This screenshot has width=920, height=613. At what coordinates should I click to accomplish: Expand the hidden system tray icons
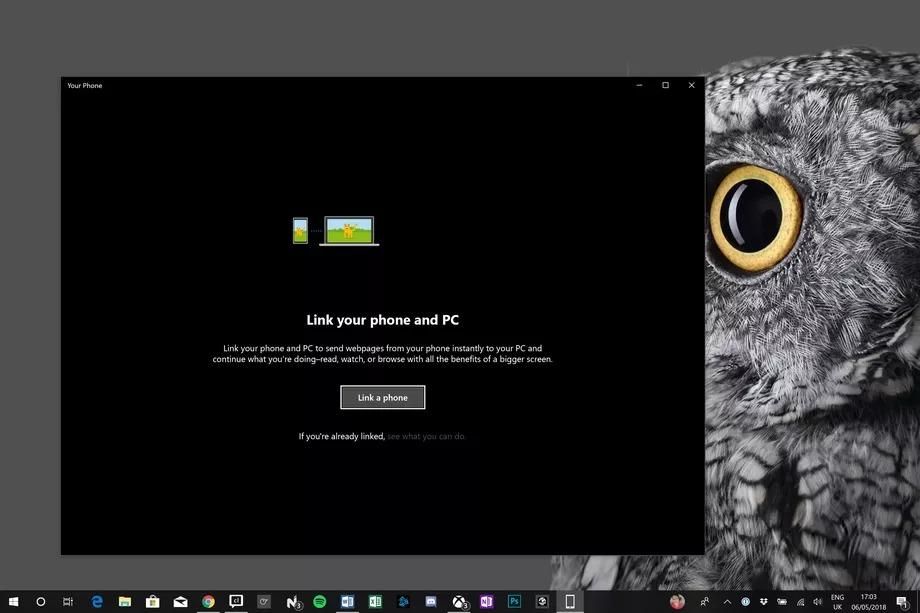(x=727, y=602)
